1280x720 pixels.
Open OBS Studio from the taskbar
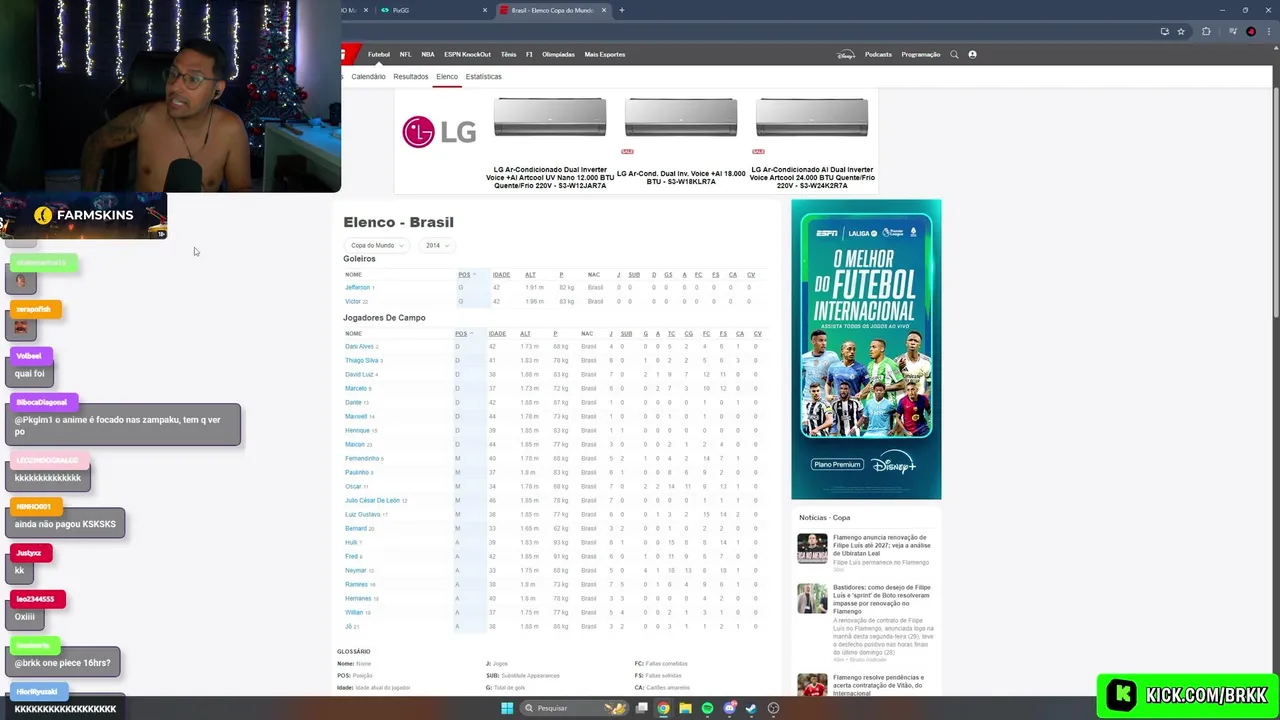point(773,708)
